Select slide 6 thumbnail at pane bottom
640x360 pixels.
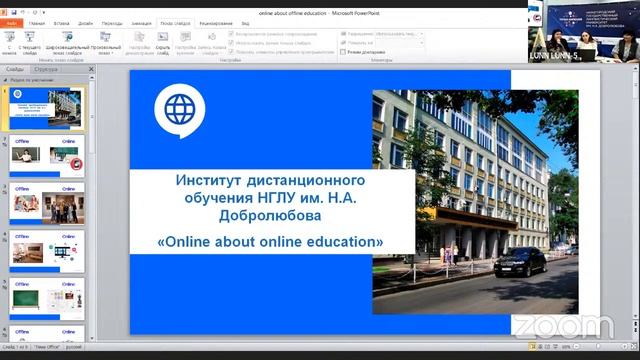[x=47, y=333]
